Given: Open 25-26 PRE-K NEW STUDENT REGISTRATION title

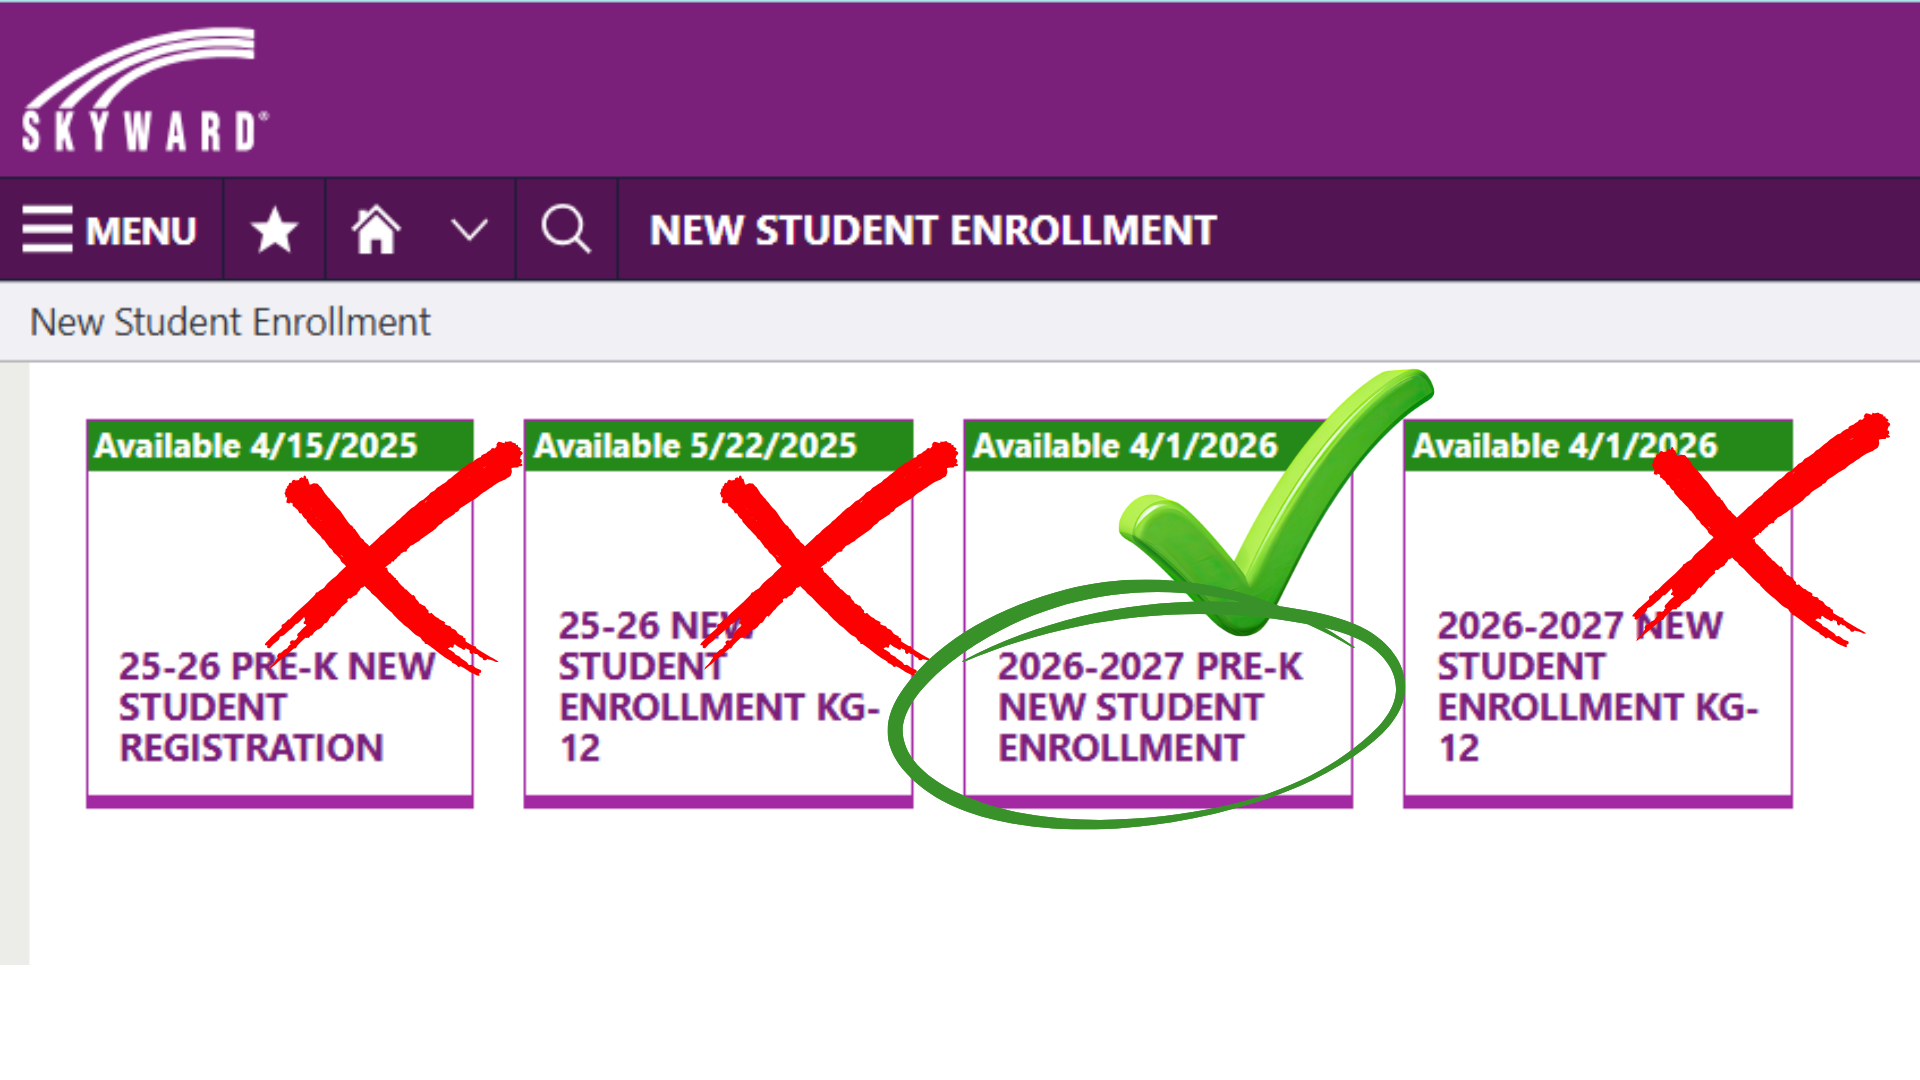Looking at the screenshot, I should [251, 707].
